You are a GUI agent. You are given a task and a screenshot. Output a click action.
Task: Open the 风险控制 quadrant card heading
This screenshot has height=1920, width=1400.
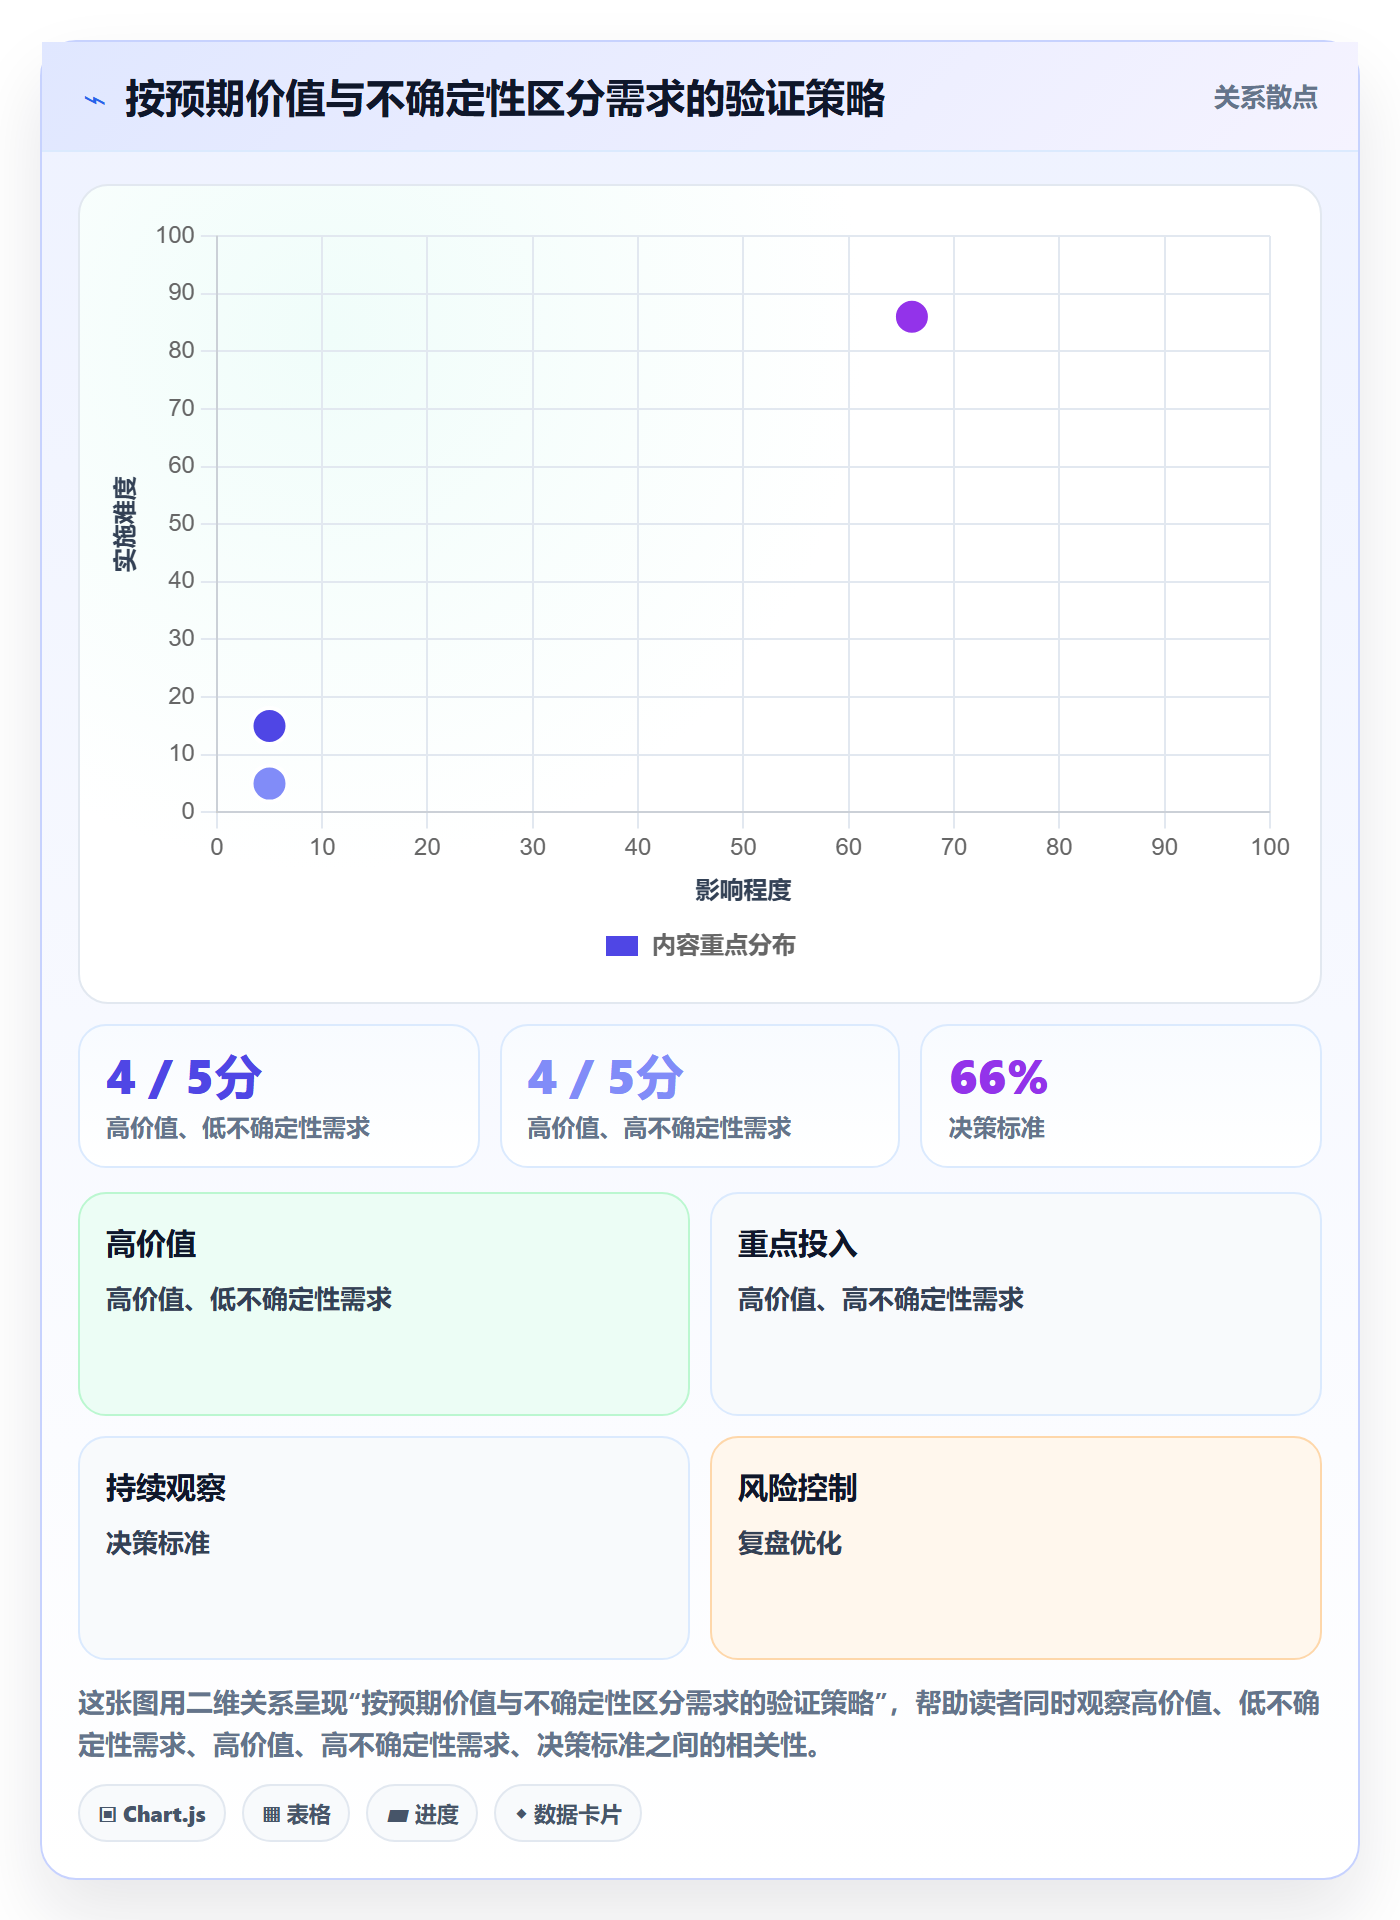click(x=797, y=1488)
